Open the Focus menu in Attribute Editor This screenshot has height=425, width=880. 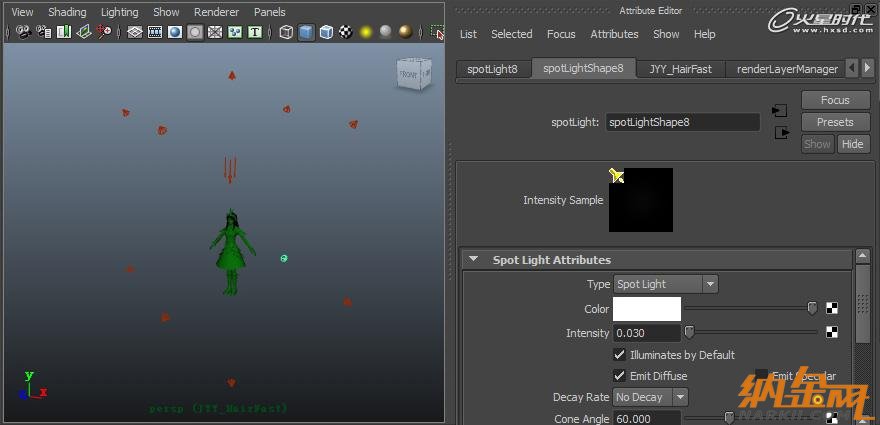(x=561, y=34)
